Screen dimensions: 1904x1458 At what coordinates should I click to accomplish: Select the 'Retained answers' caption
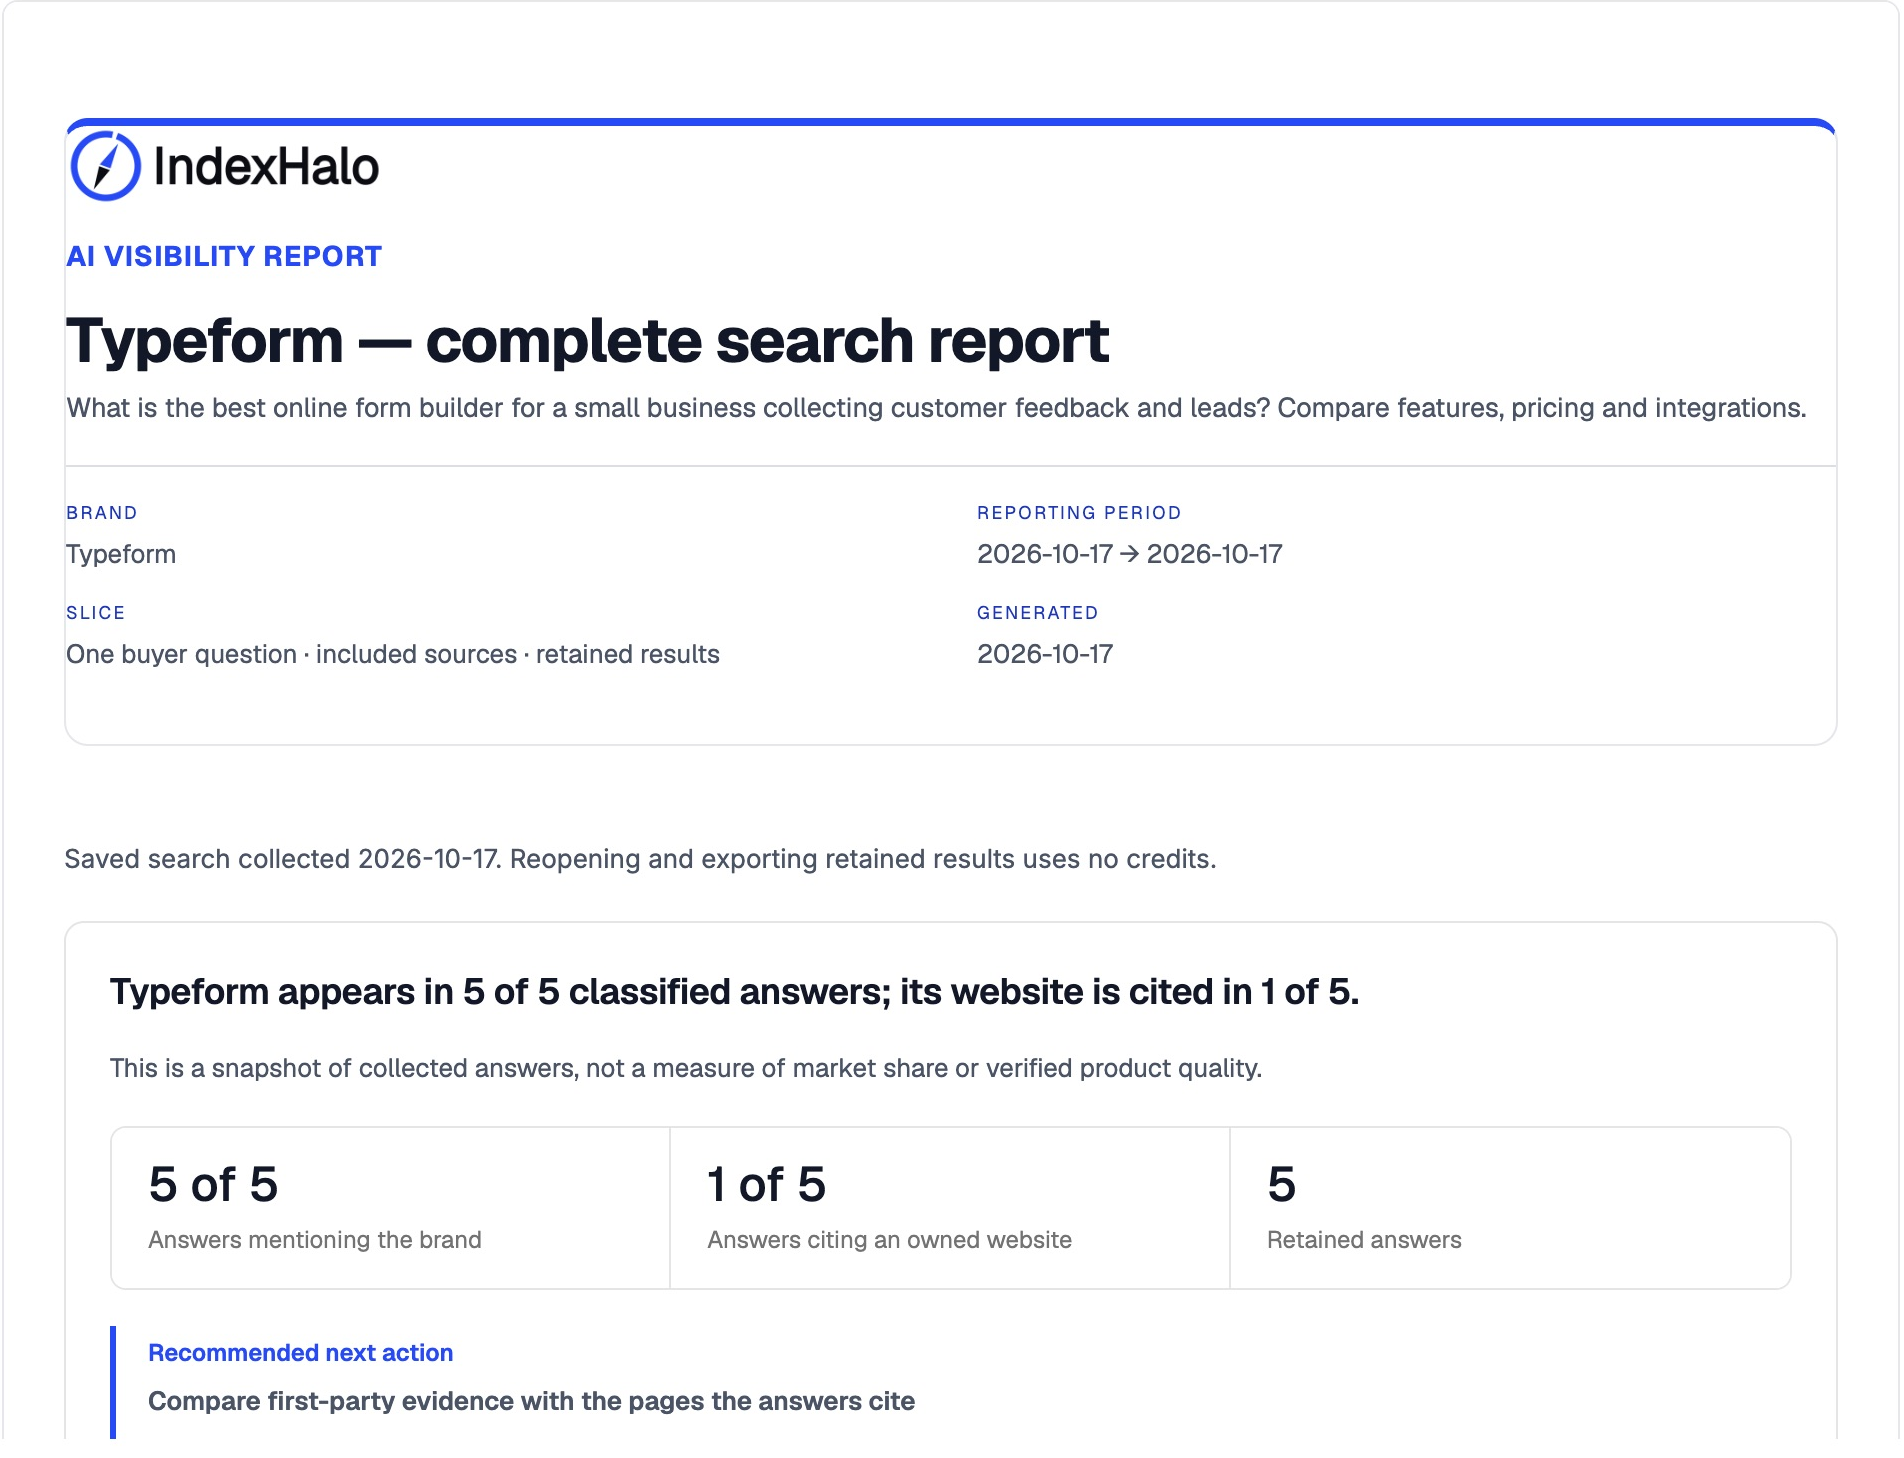[1364, 1240]
